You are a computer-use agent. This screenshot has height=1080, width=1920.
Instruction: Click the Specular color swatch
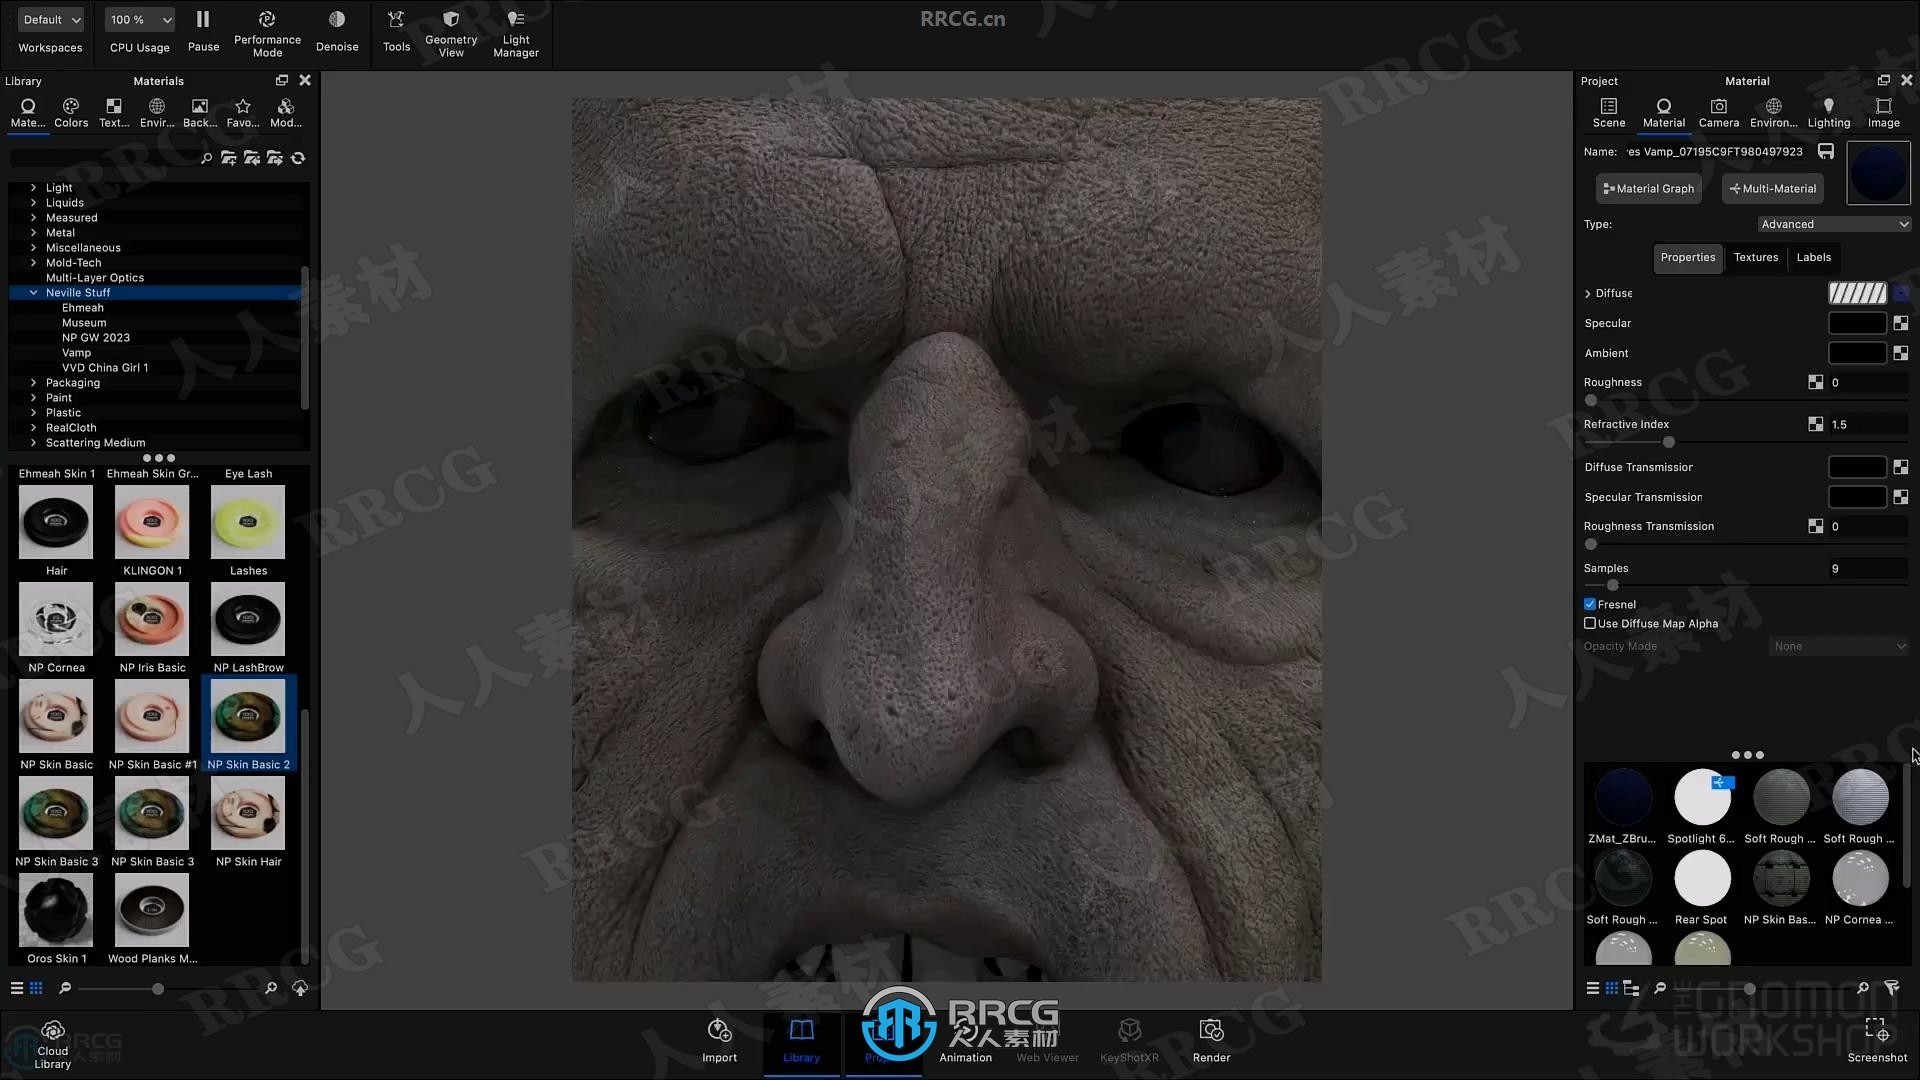[1857, 323]
